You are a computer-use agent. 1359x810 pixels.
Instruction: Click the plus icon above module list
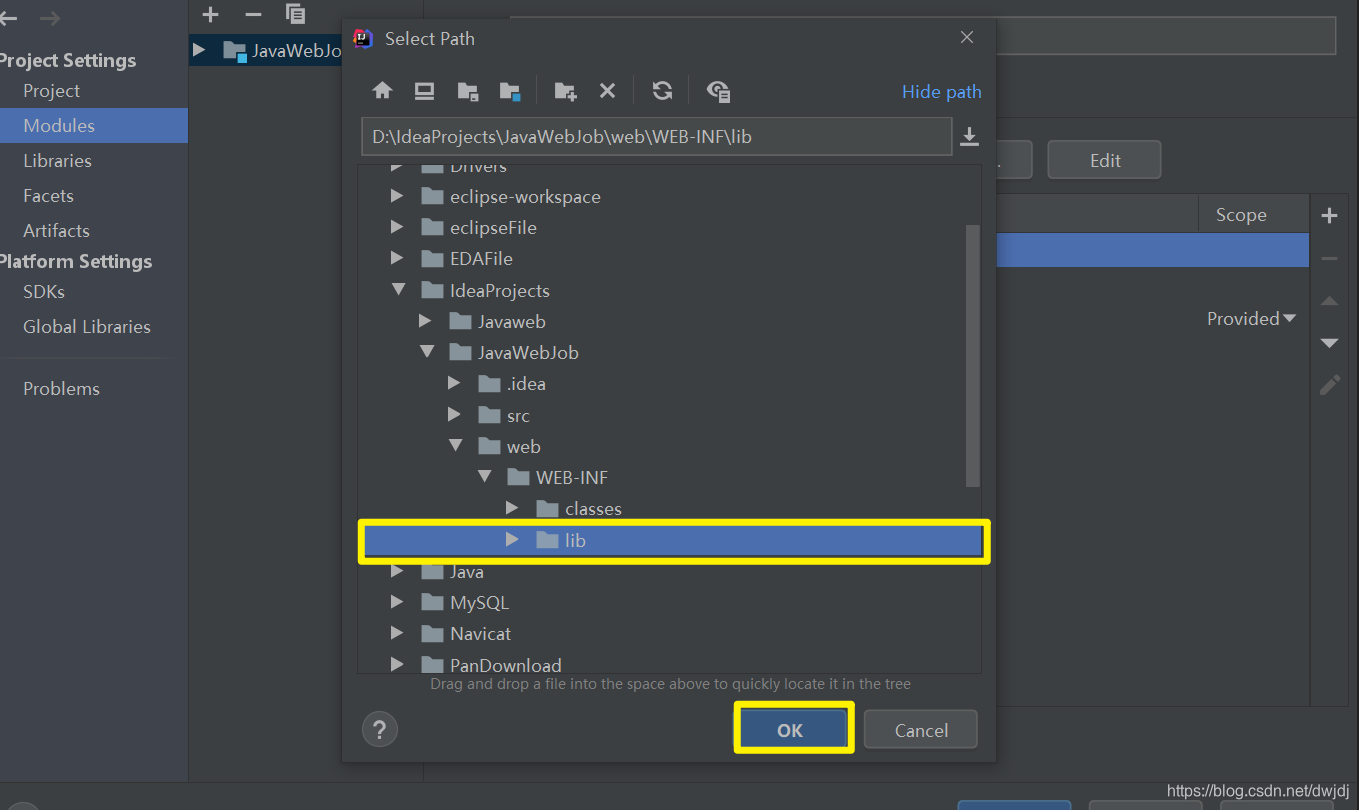click(x=210, y=14)
